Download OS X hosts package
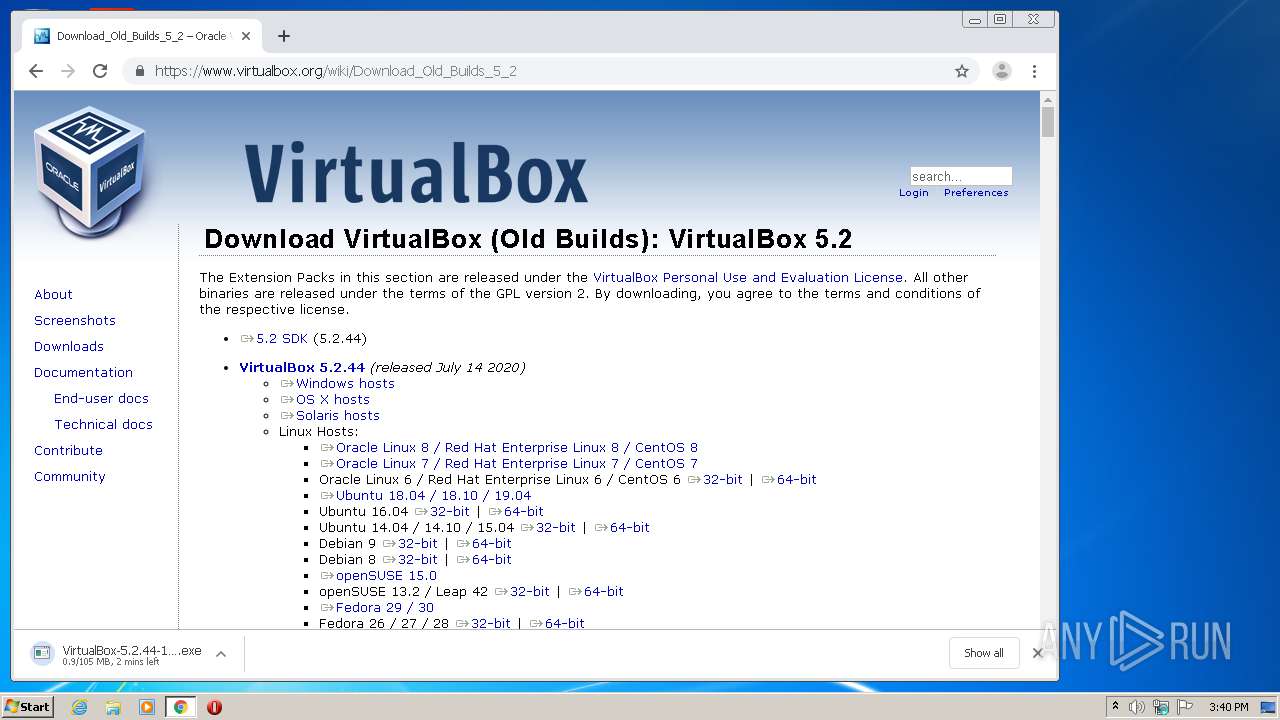 coord(325,399)
